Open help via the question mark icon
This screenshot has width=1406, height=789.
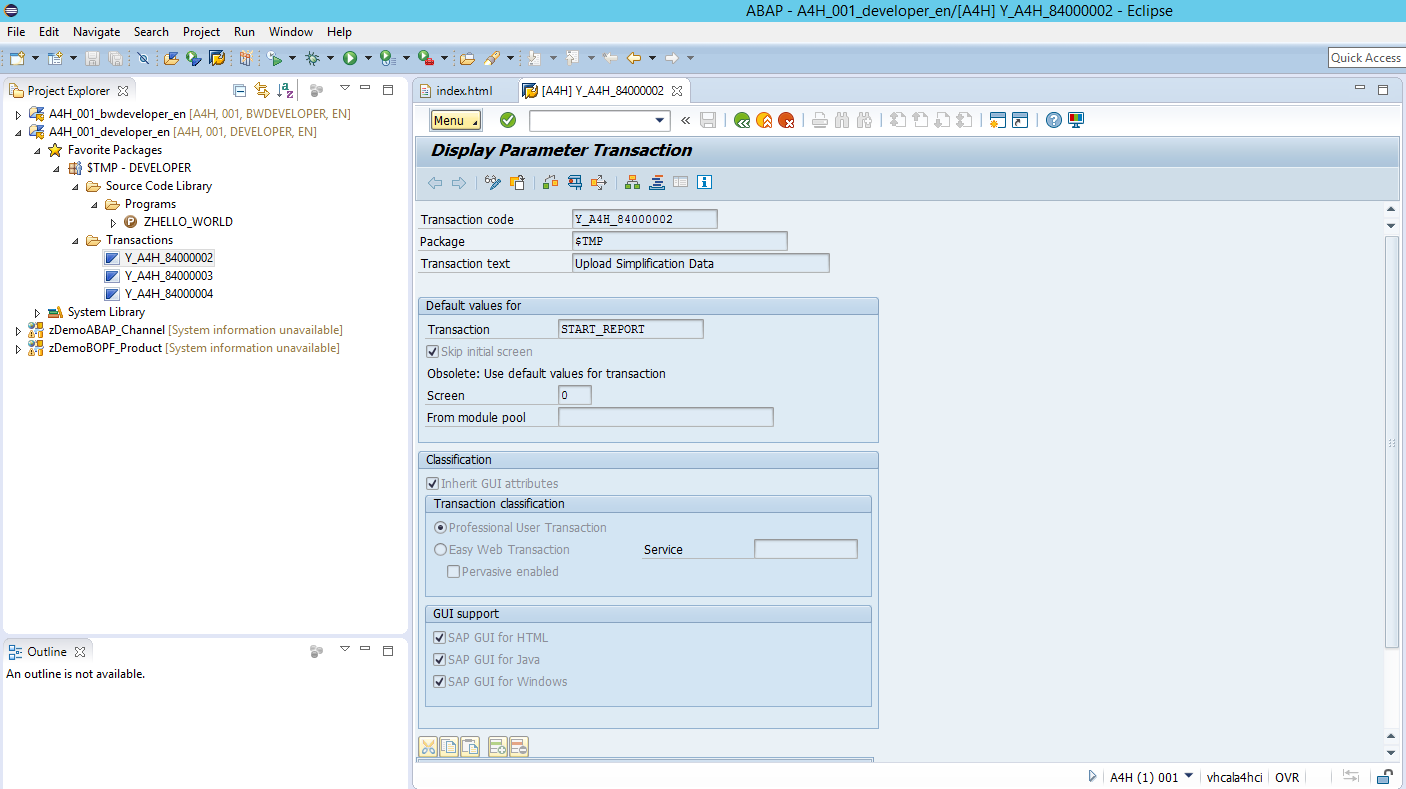pos(1053,119)
